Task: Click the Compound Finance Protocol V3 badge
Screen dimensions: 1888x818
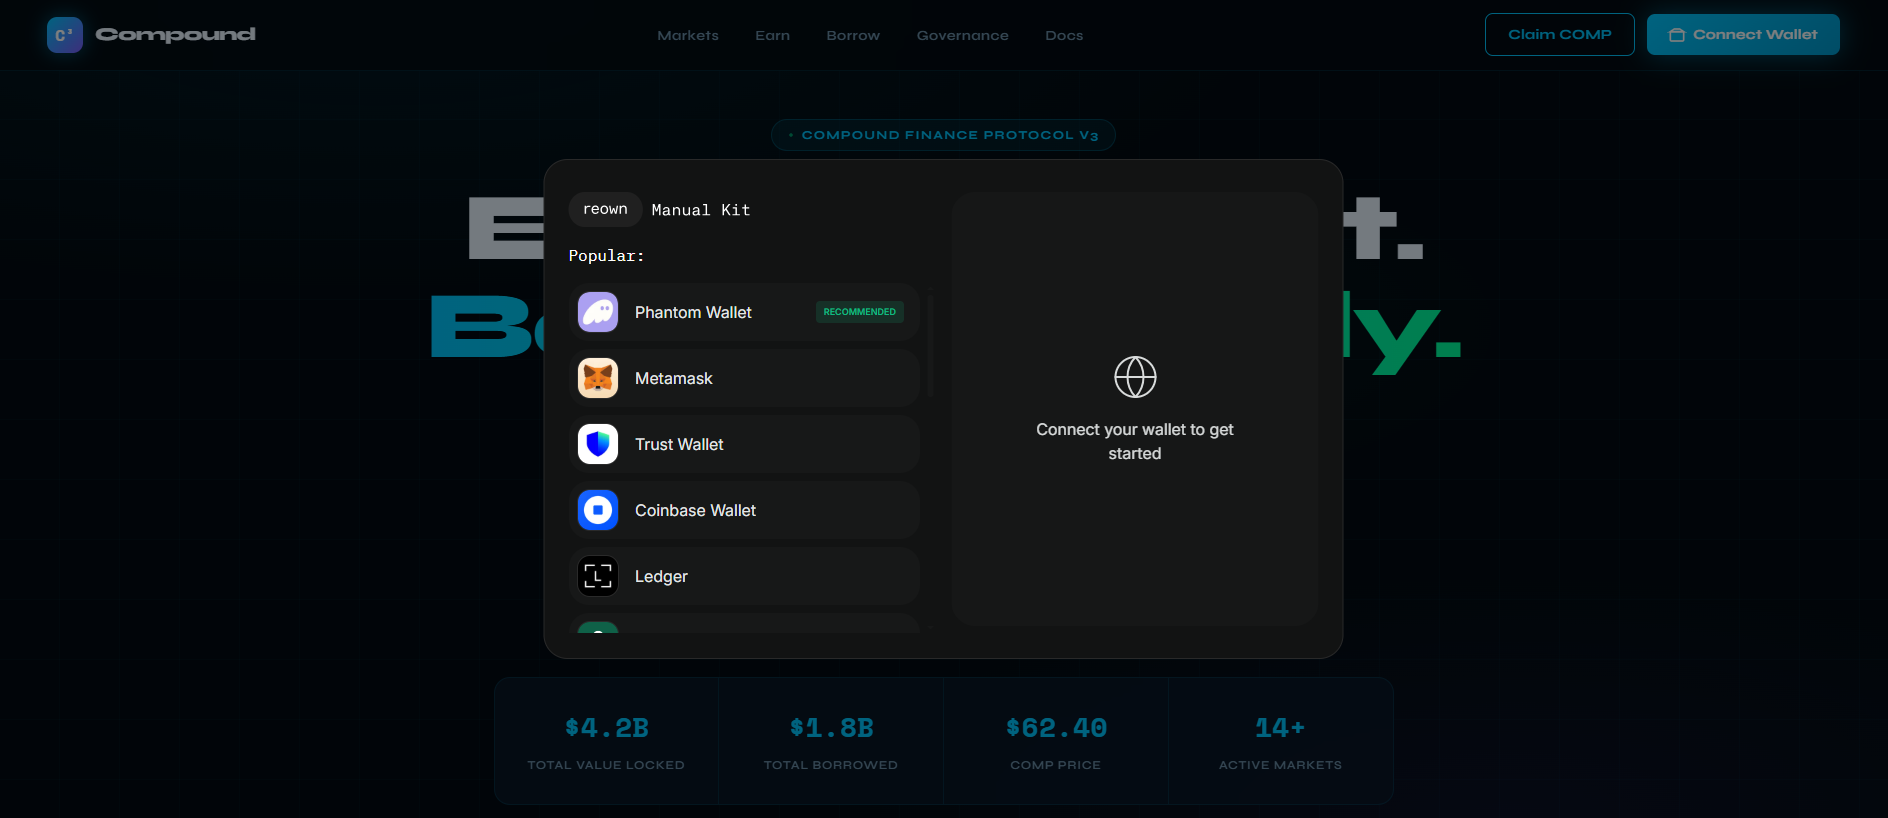Action: [943, 135]
